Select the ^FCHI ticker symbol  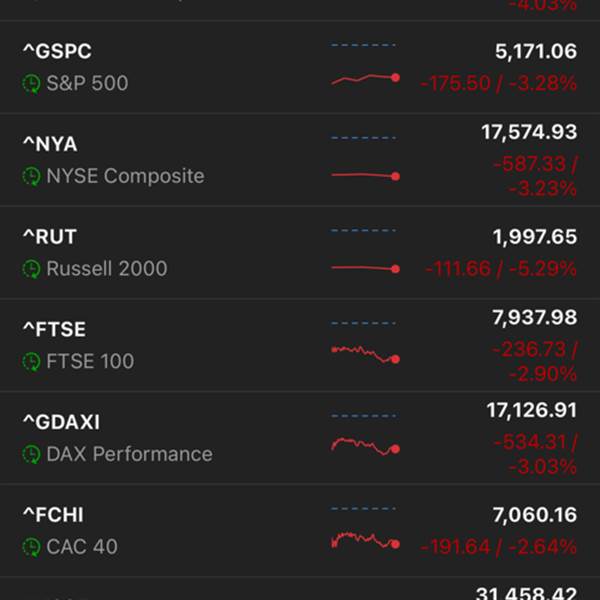[x=53, y=515]
